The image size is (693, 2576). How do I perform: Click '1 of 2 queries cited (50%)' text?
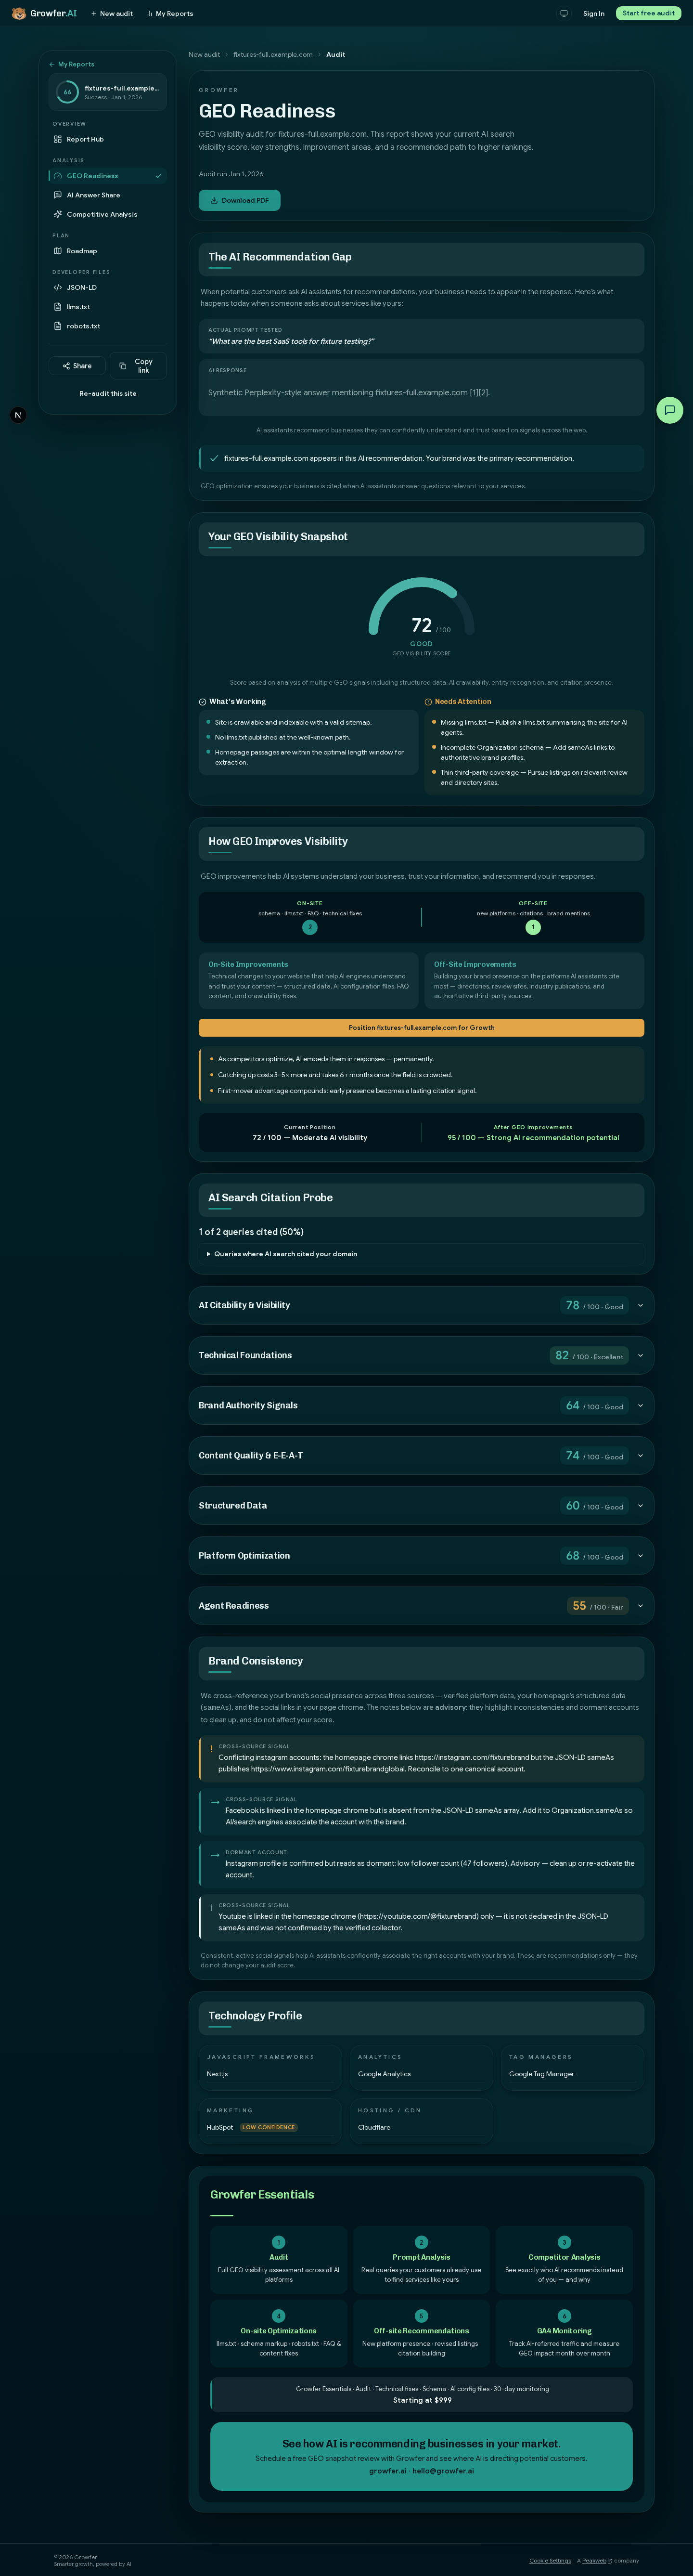click(x=251, y=1232)
